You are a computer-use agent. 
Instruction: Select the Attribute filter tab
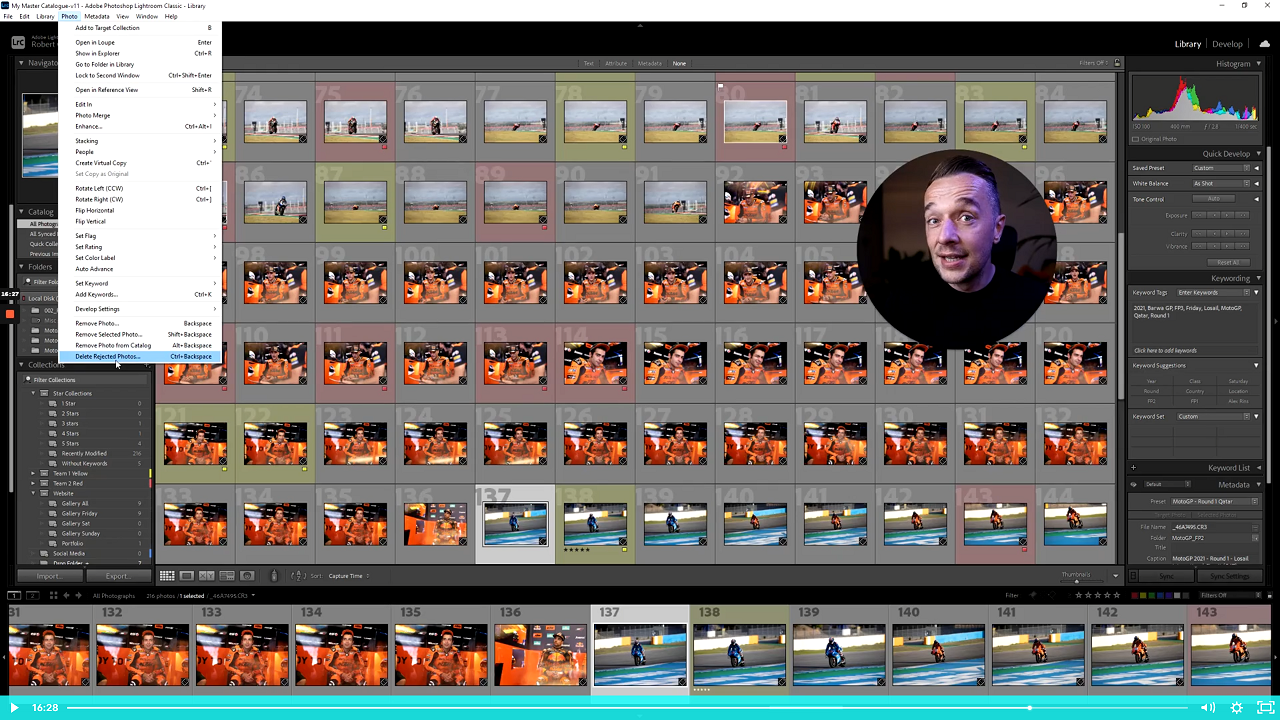(616, 63)
